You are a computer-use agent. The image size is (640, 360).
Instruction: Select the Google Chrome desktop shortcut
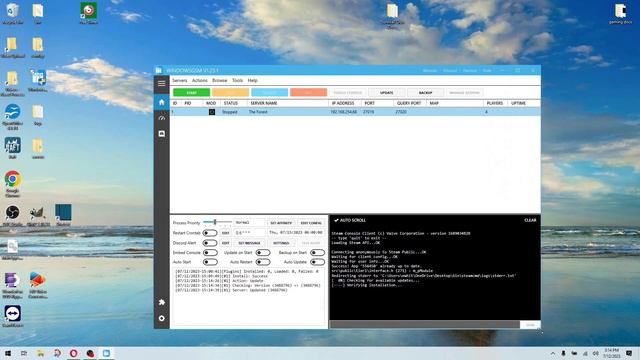click(13, 184)
